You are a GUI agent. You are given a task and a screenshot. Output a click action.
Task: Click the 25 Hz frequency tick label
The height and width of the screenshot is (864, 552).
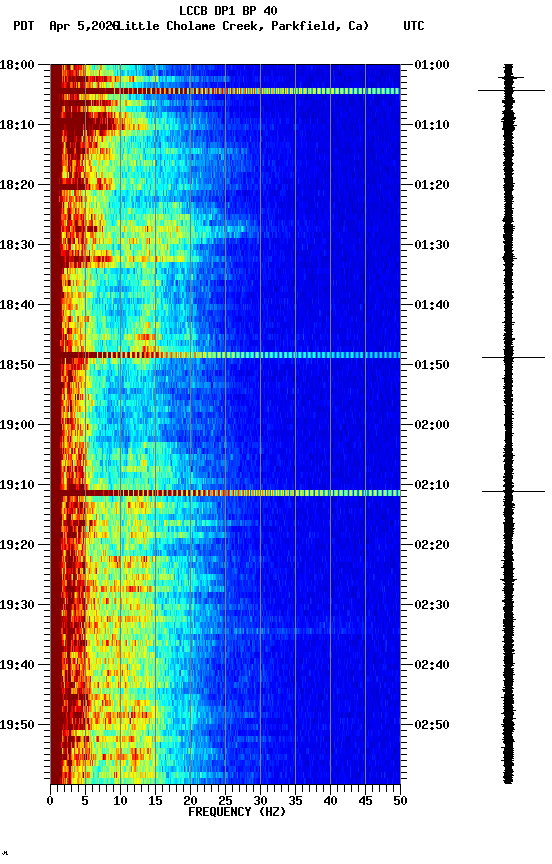[225, 801]
